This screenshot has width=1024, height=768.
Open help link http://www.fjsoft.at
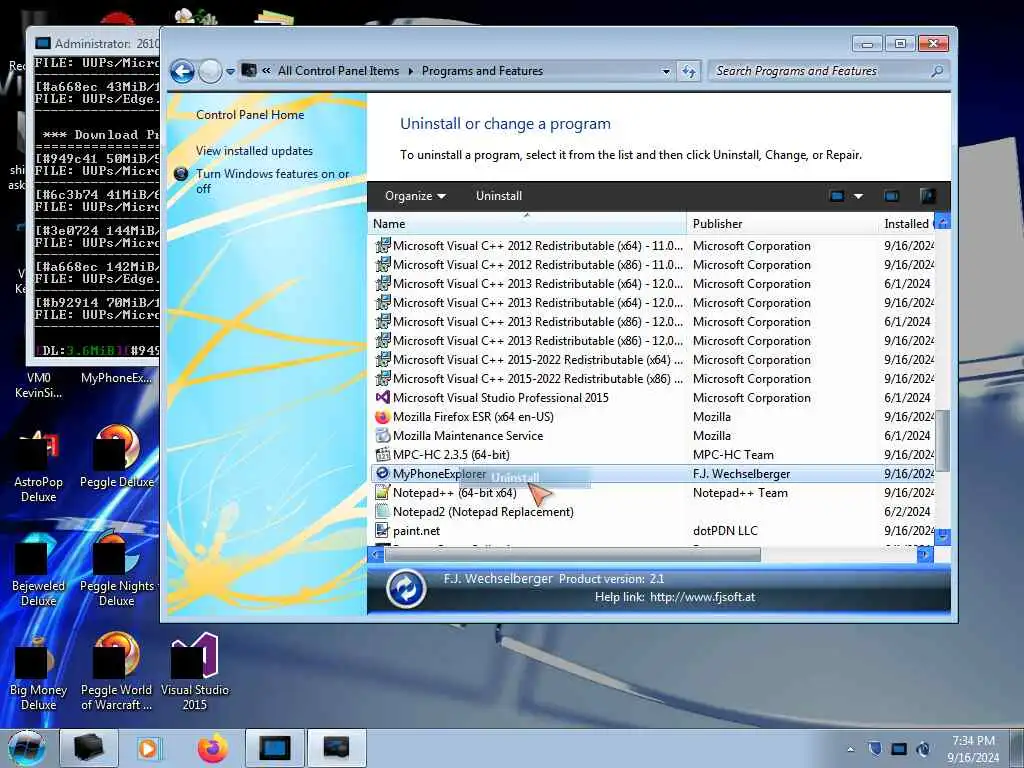pyautogui.click(x=703, y=597)
